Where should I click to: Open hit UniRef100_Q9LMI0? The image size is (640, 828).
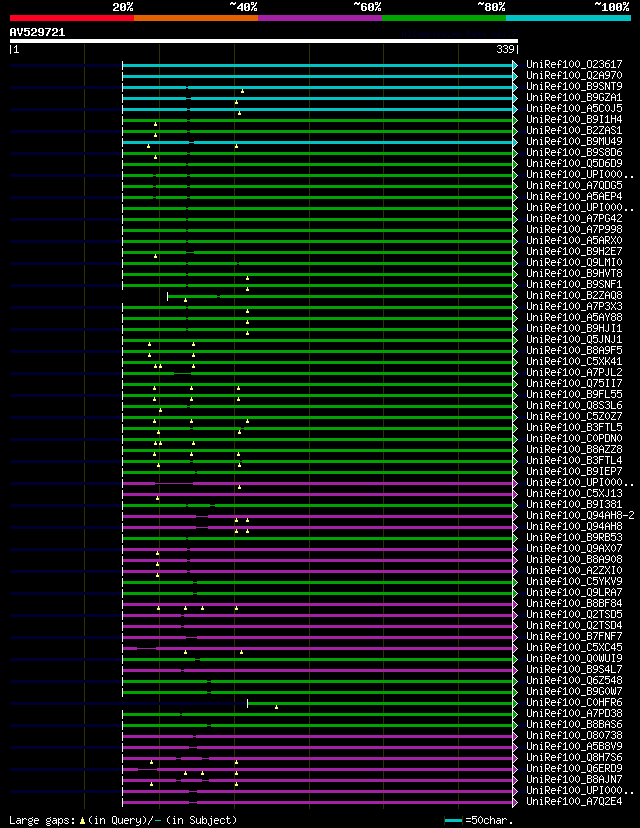click(575, 262)
